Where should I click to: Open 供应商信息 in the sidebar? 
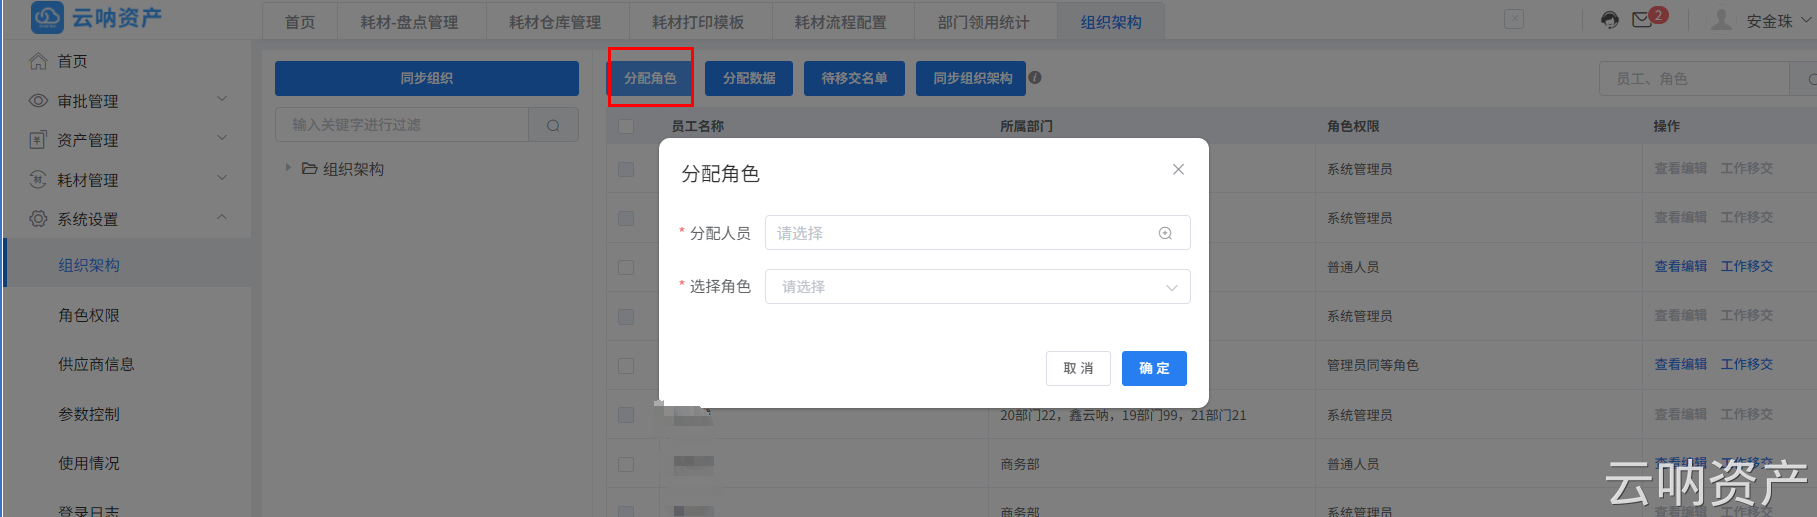point(96,364)
